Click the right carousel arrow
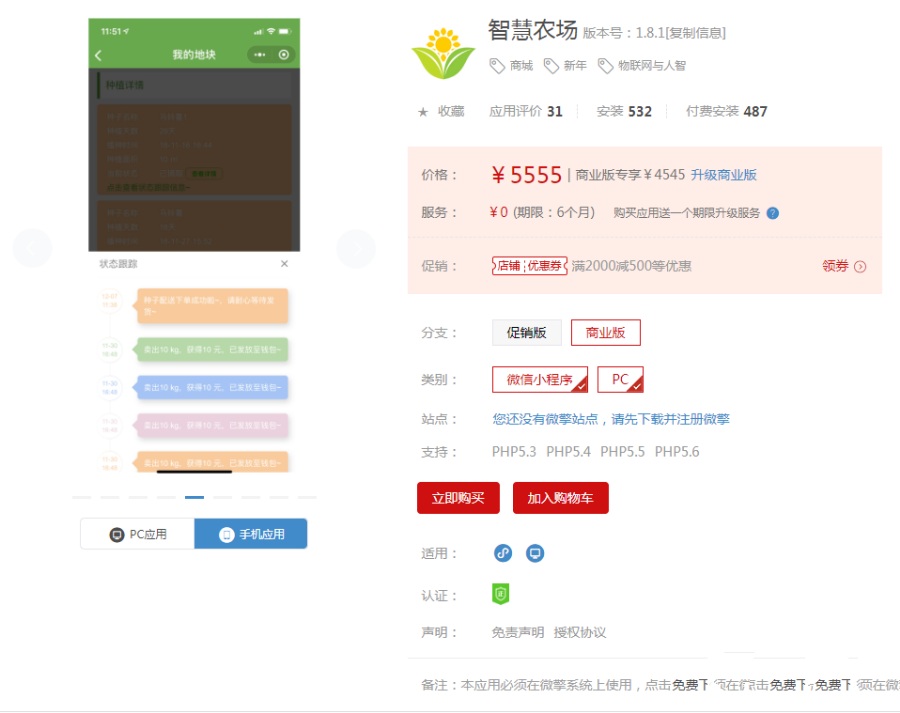Image resolution: width=900 pixels, height=713 pixels. click(x=357, y=247)
